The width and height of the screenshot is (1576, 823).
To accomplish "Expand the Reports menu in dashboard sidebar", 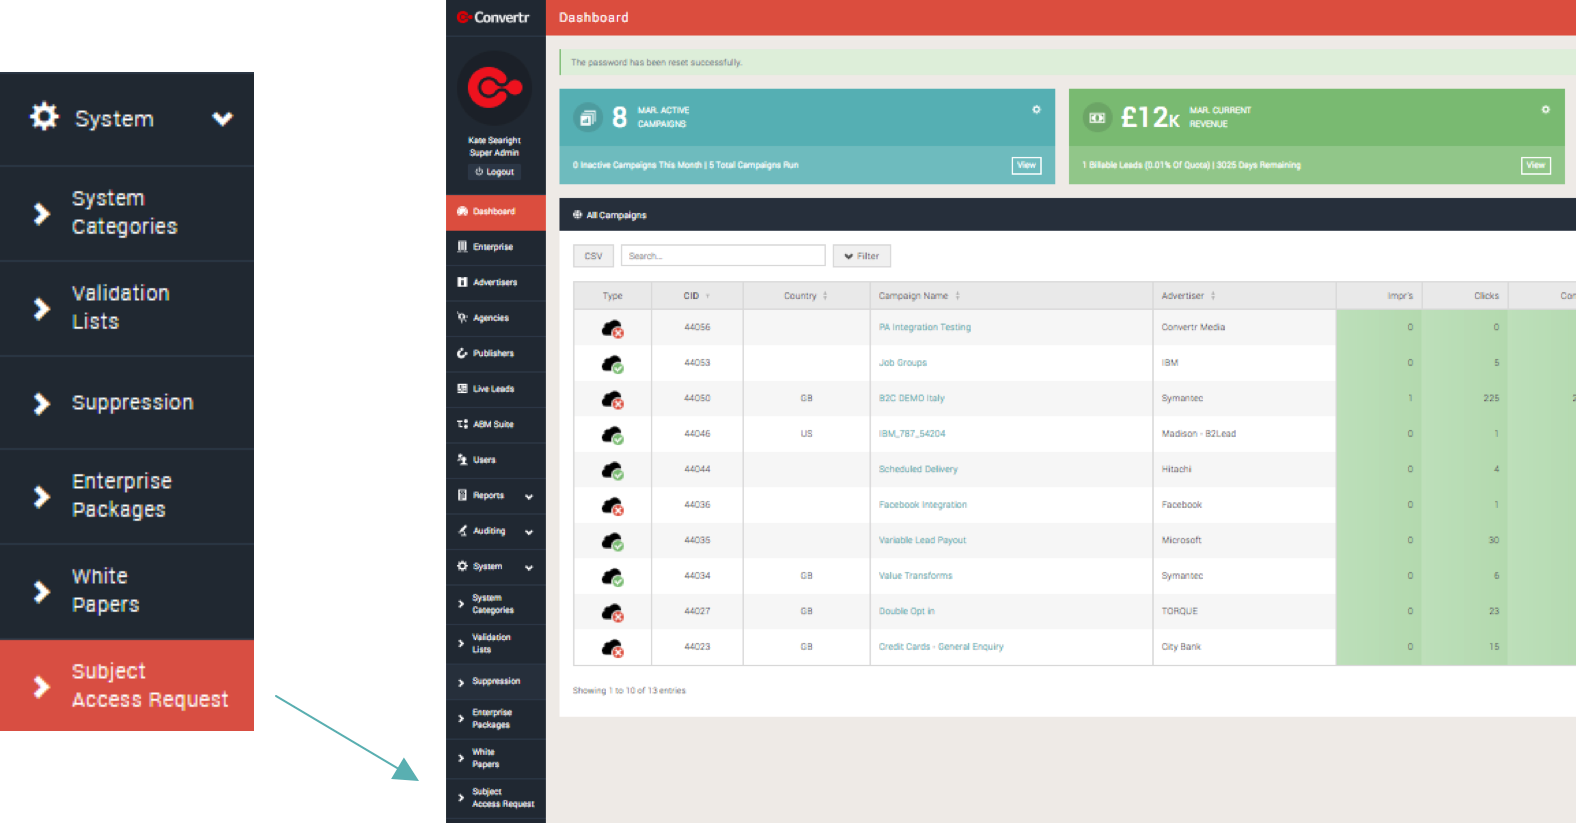I will [x=496, y=495].
